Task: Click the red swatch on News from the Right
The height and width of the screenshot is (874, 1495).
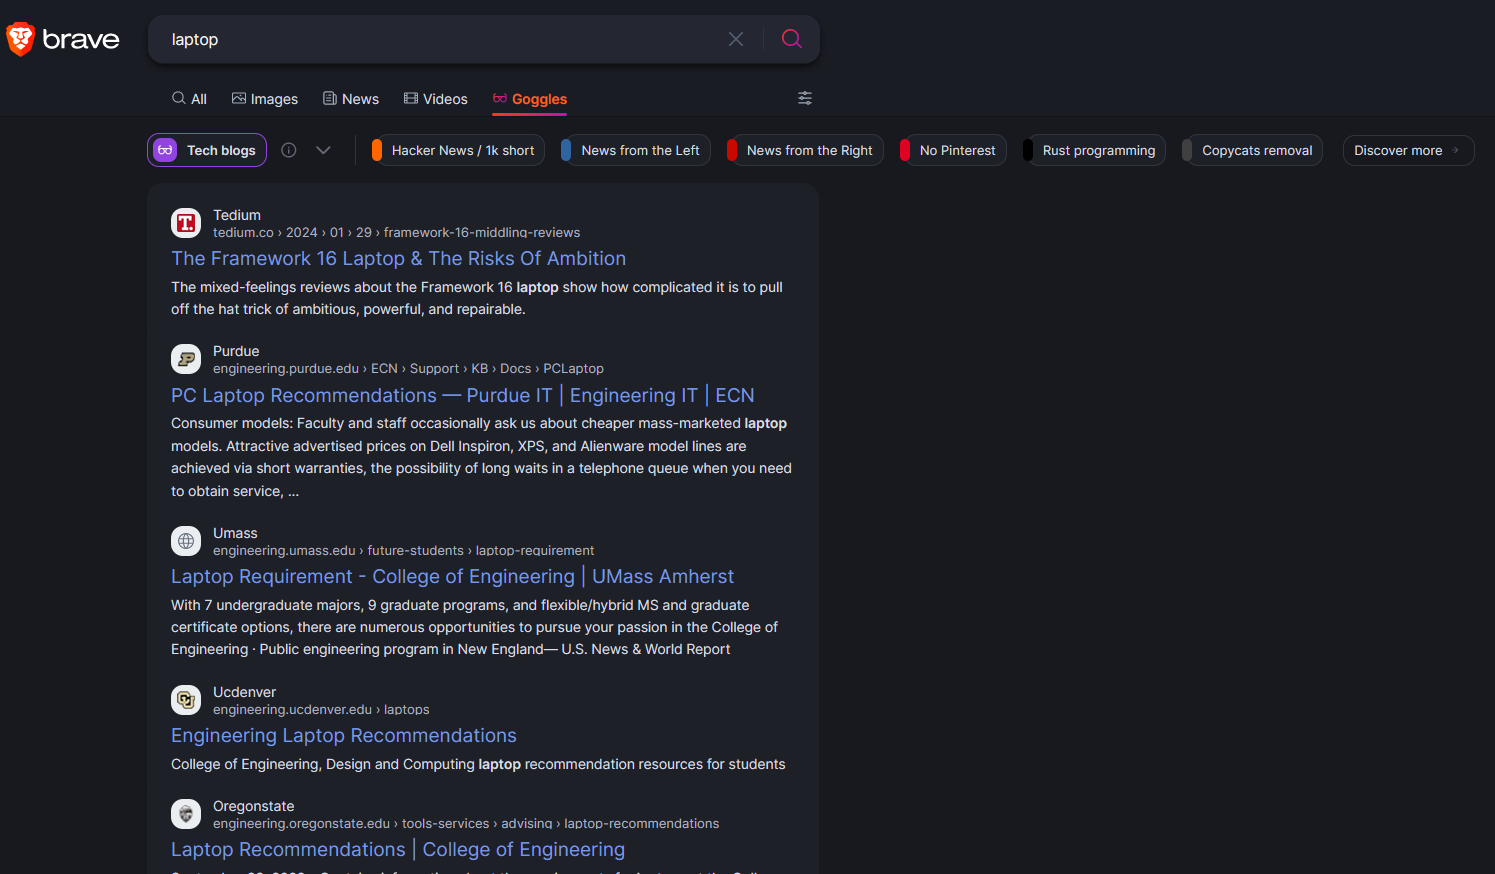Action: click(732, 150)
